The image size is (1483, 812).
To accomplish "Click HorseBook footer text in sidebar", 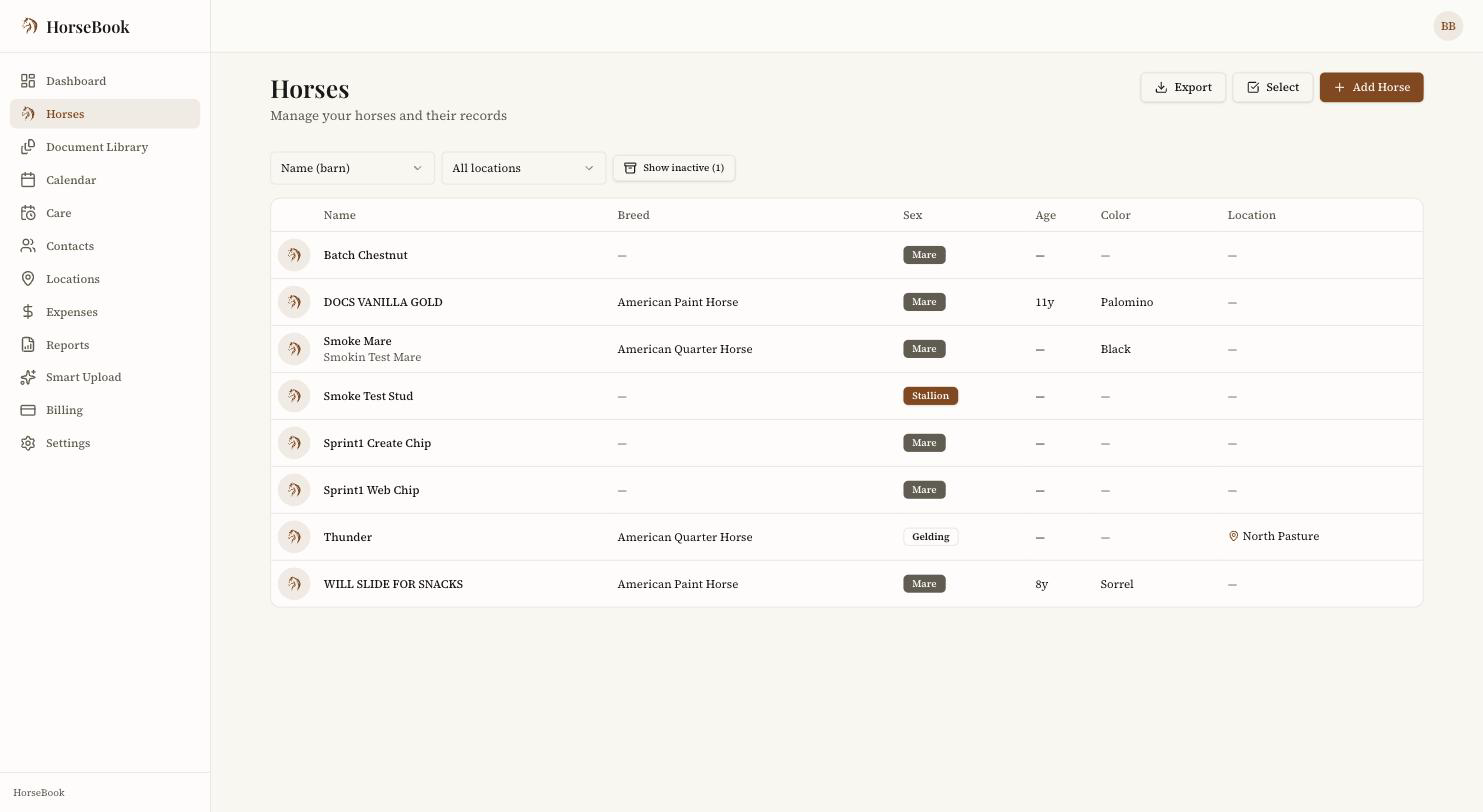I will point(39,793).
